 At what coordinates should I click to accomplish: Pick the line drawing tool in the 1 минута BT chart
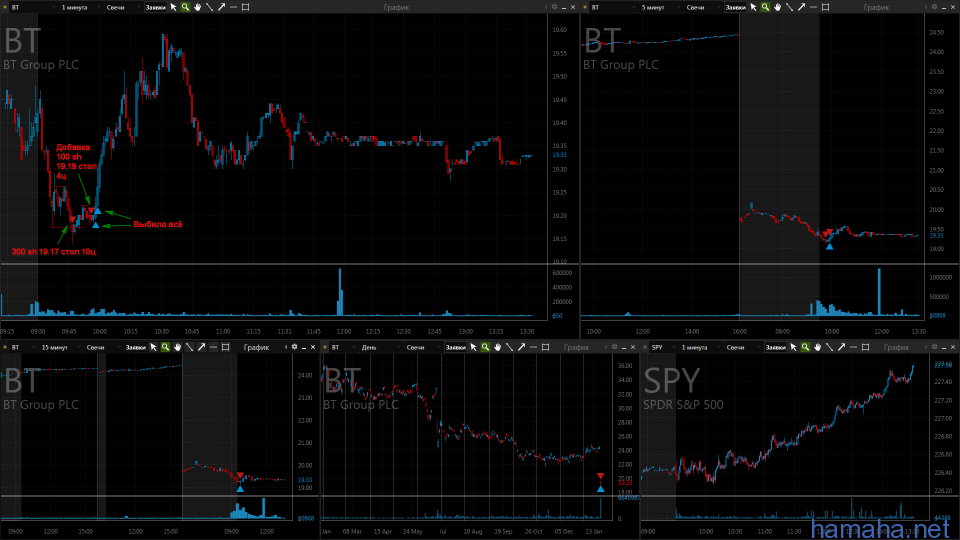pyautogui.click(x=209, y=7)
